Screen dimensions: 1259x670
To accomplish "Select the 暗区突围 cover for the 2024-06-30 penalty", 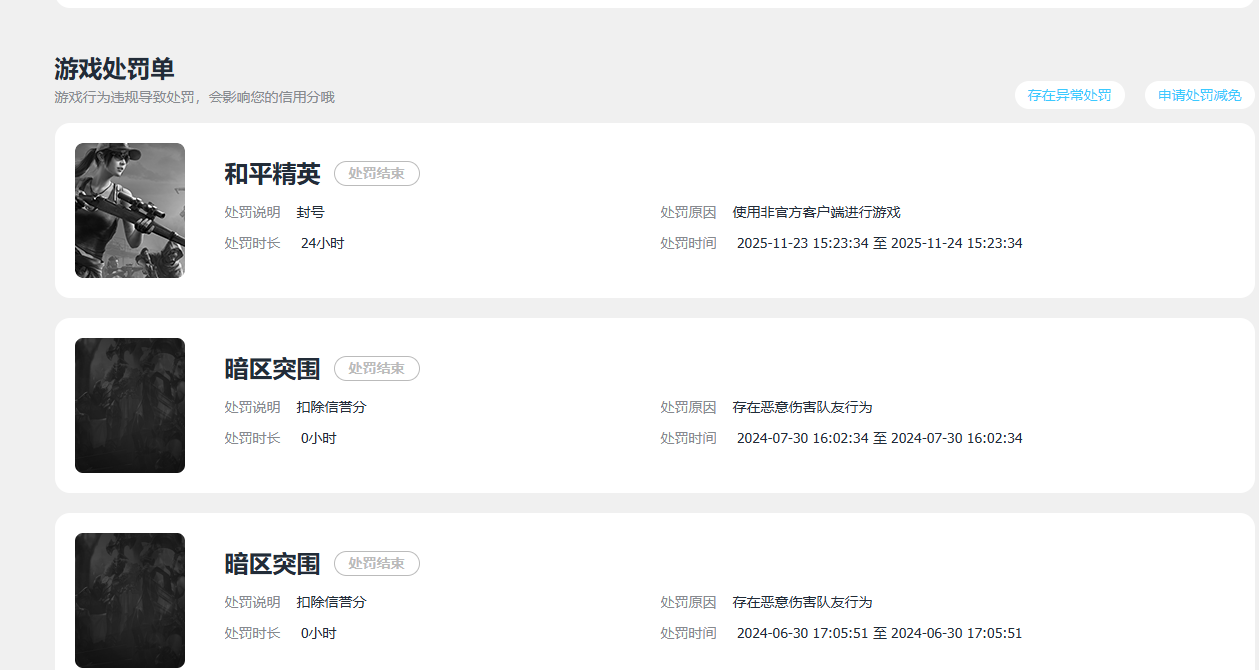I will tap(130, 600).
